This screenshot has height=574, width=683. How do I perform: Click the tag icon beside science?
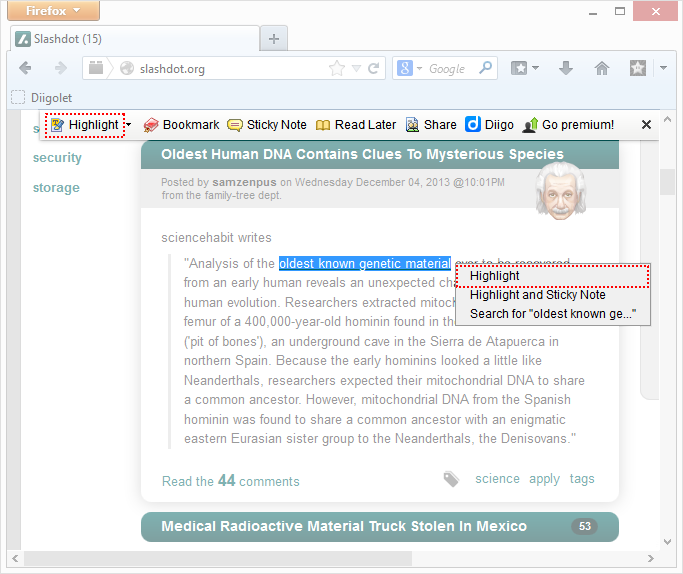pos(451,479)
